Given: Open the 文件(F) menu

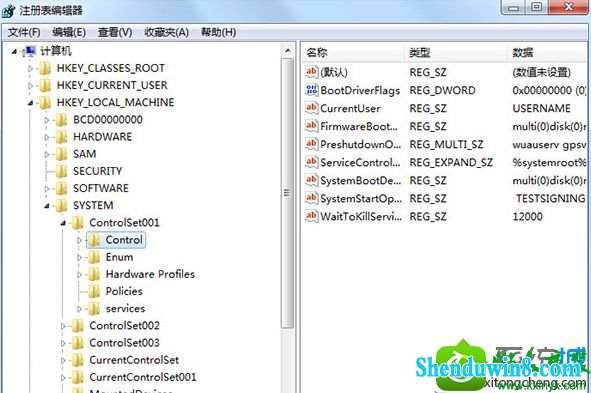Looking at the screenshot, I should (24, 32).
